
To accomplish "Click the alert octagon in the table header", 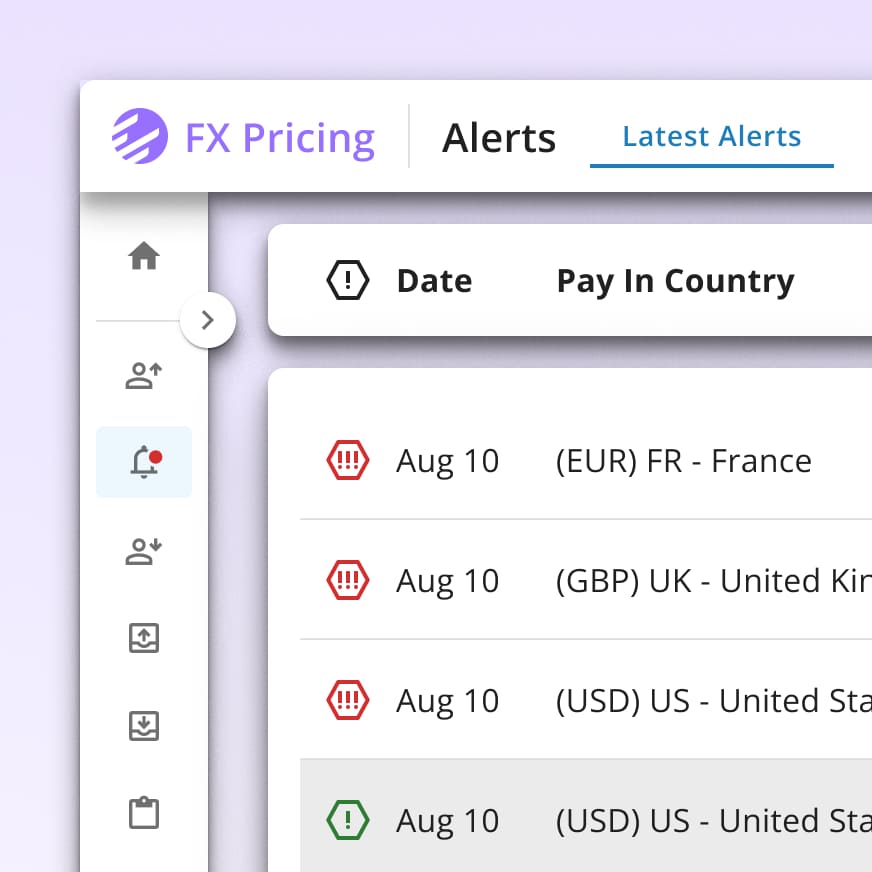I will tap(347, 281).
